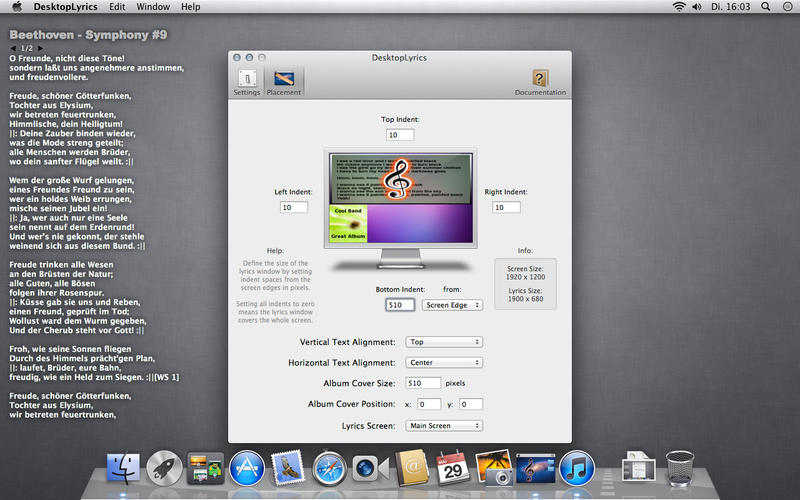Click lyric line 'Freude trinken alle Wesen'
Image resolution: width=800 pixels, height=500 pixels.
coord(61,264)
